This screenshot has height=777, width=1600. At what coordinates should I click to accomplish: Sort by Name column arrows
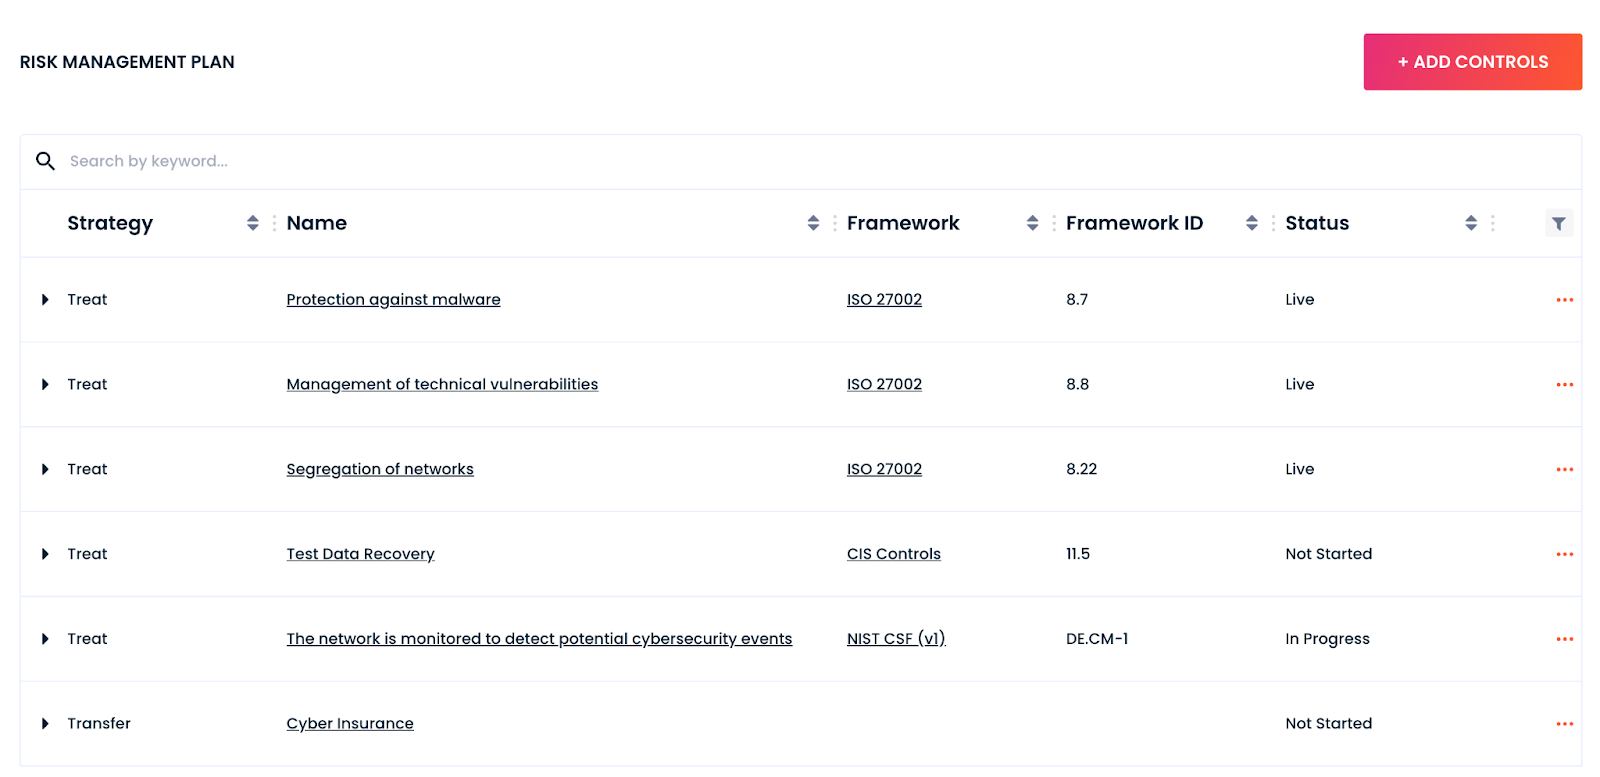tap(813, 223)
